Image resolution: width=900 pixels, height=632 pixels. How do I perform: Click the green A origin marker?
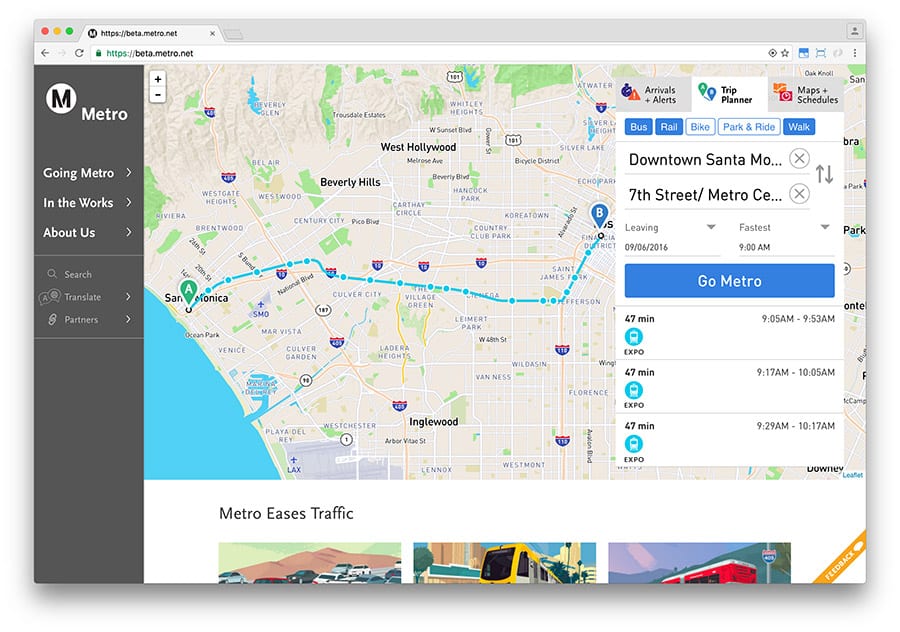[x=188, y=292]
